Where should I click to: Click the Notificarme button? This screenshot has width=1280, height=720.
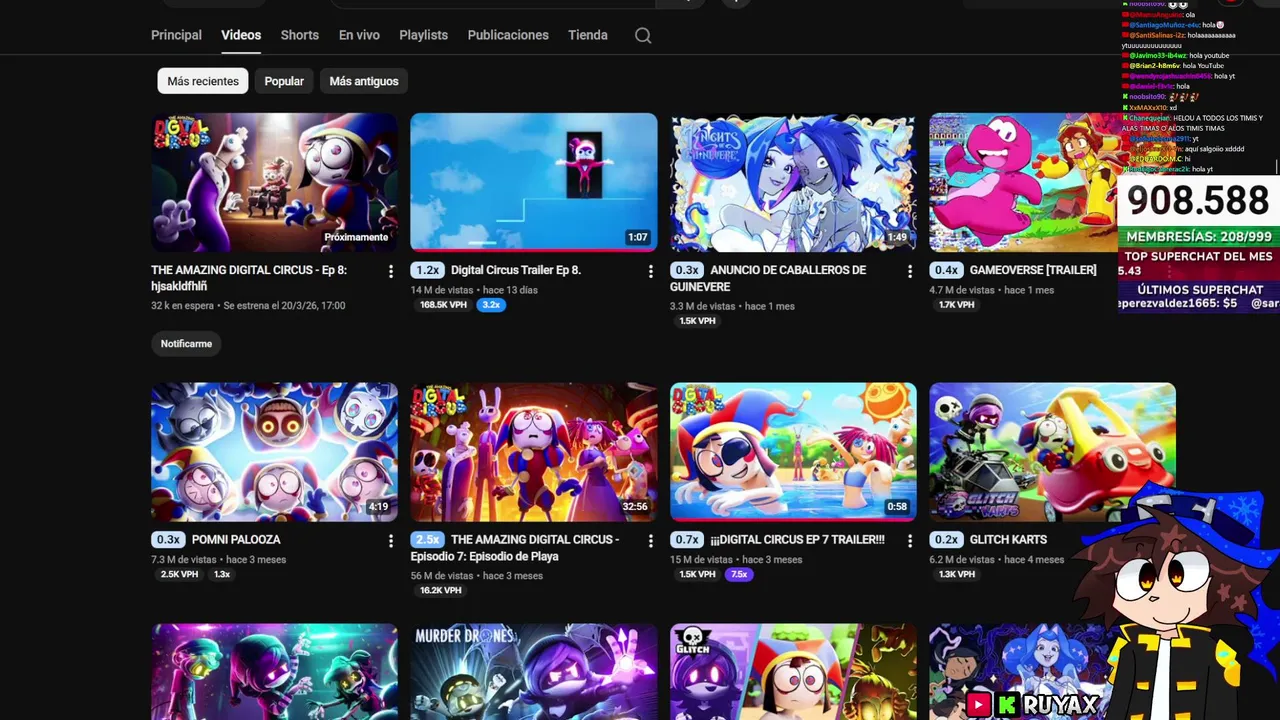click(186, 344)
